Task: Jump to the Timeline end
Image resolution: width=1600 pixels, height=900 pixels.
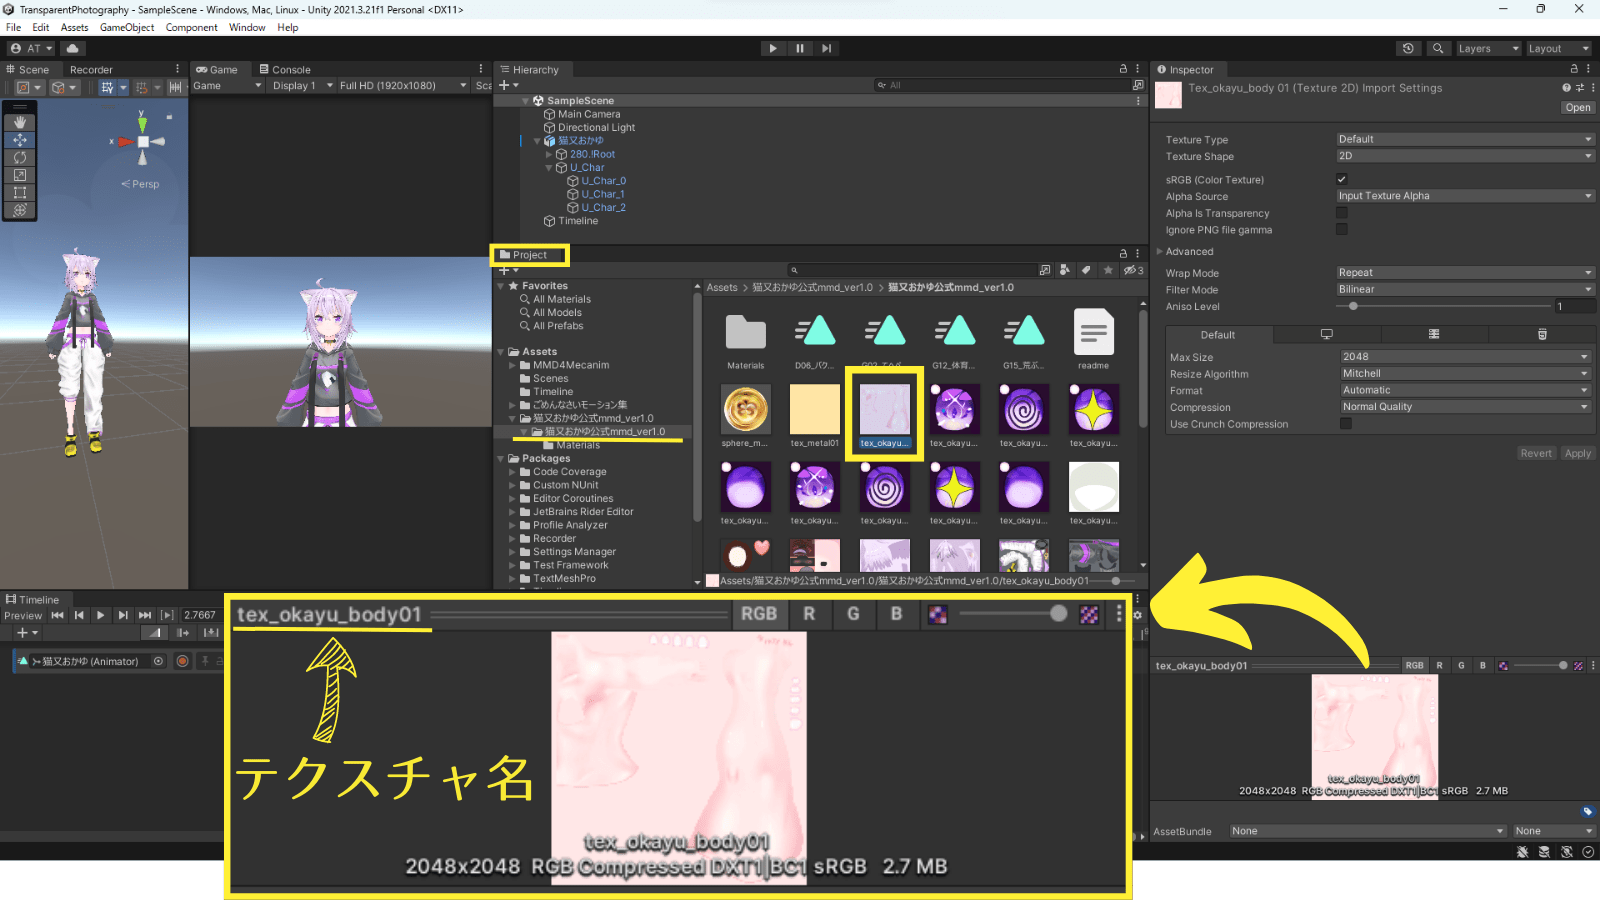Action: [x=145, y=615]
